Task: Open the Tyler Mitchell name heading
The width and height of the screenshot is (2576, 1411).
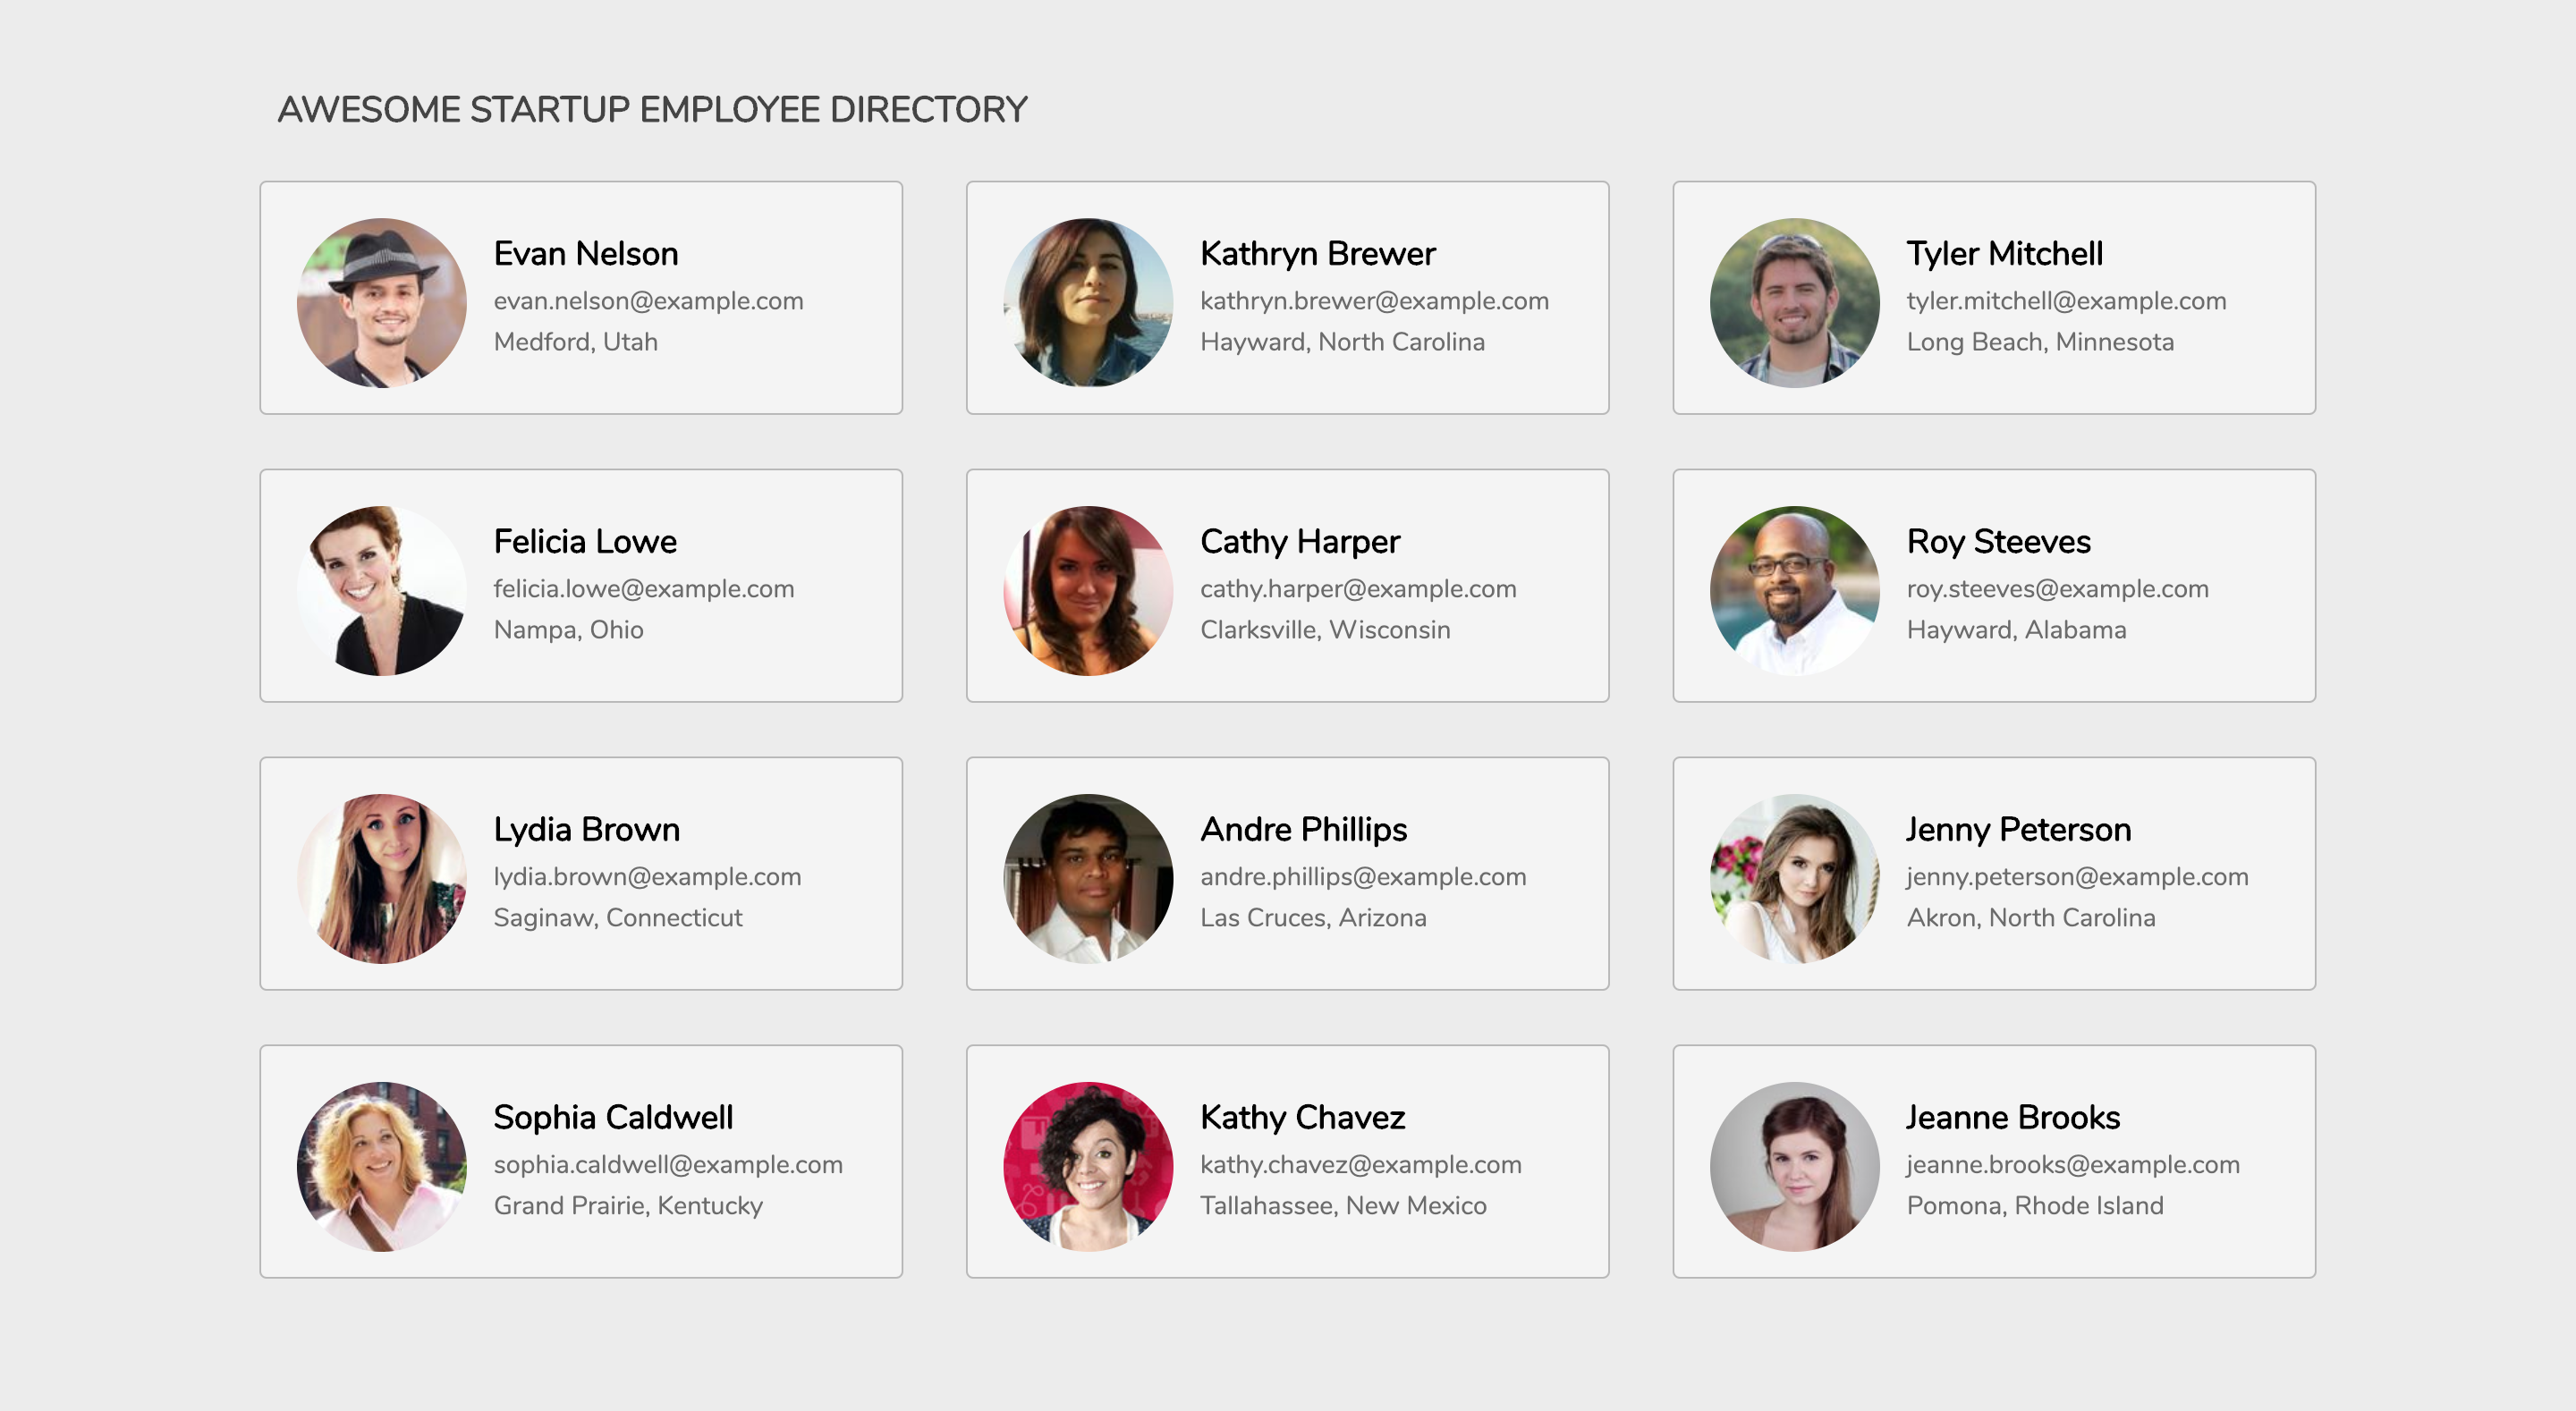Action: [x=2005, y=254]
